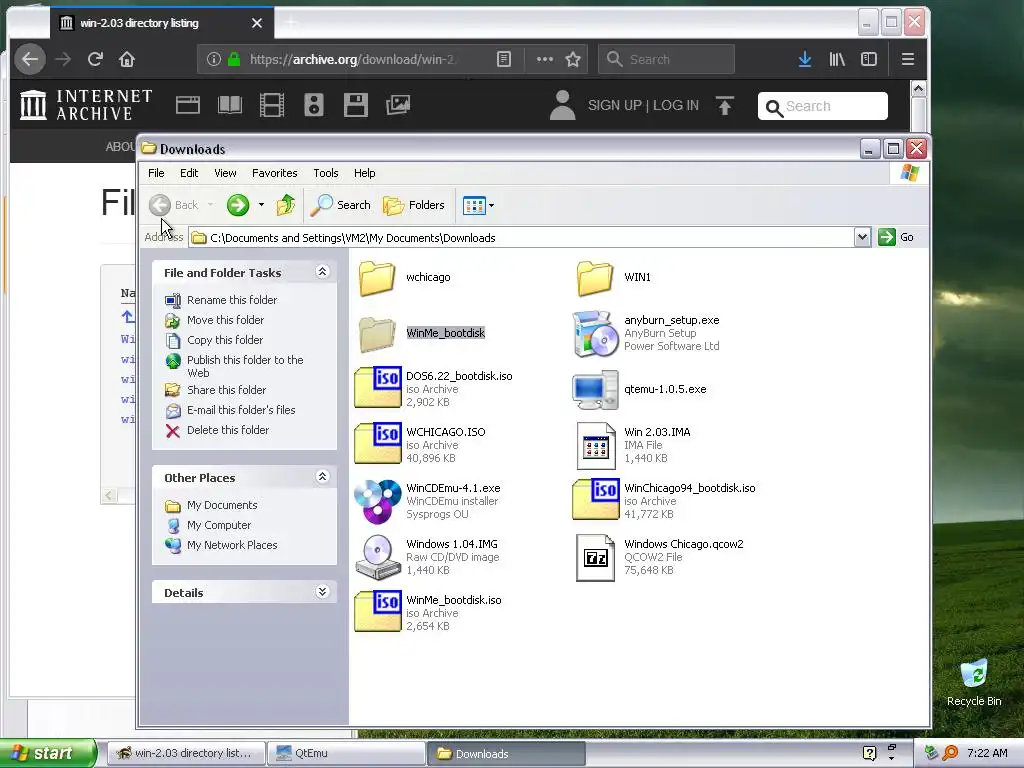Image resolution: width=1024 pixels, height=768 pixels.
Task: Click Share this folder link
Action: [x=227, y=390]
